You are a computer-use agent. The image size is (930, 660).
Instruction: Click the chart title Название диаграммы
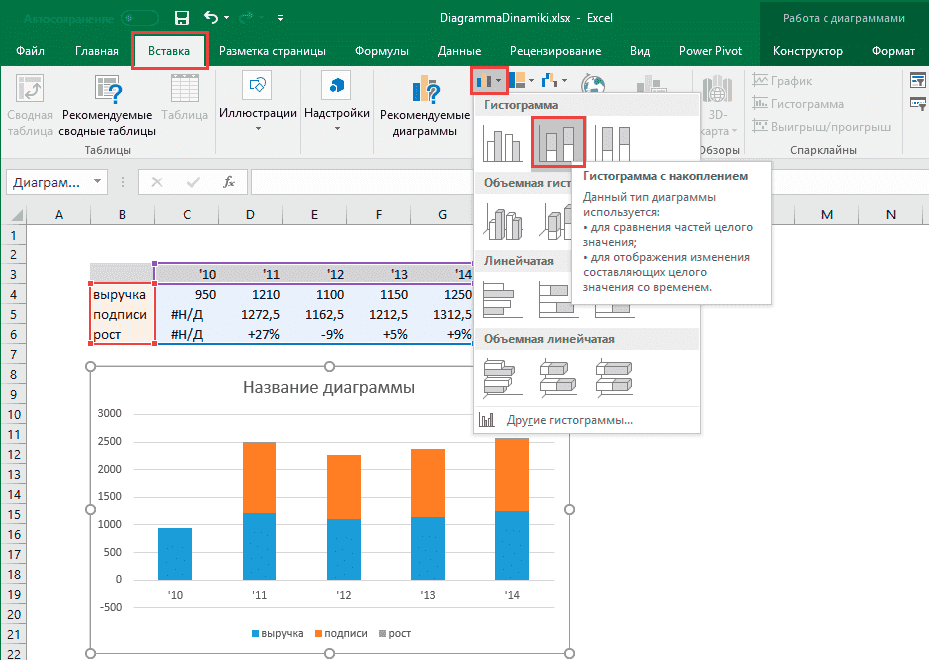329,387
